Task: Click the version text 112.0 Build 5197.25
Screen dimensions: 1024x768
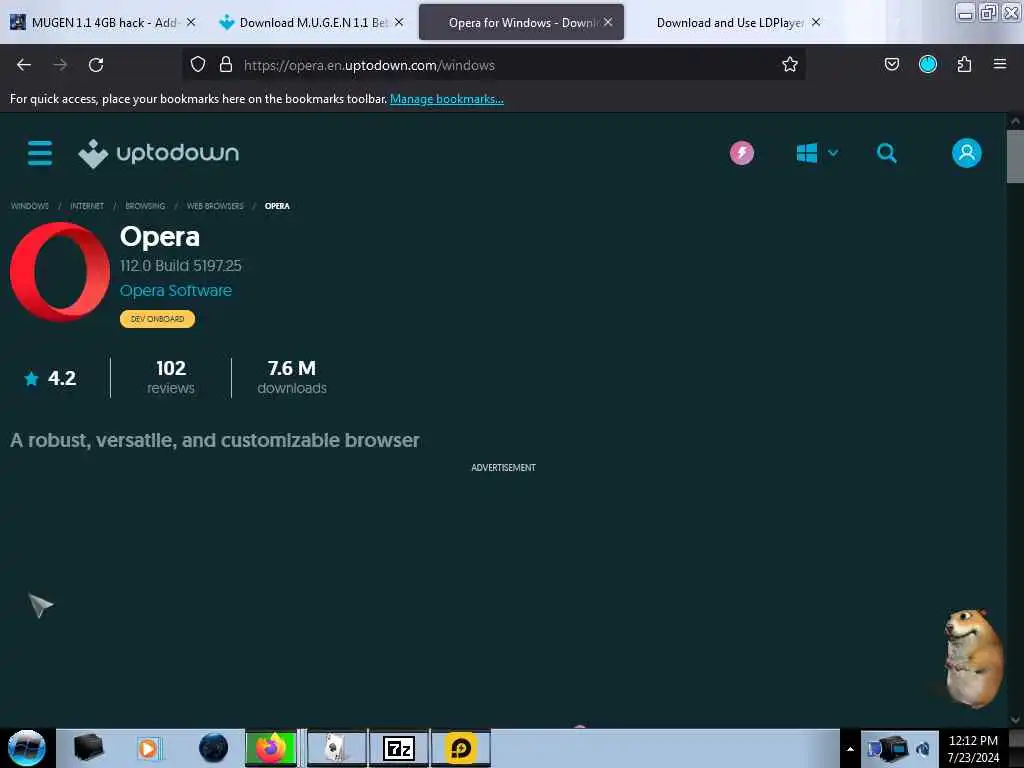Action: tap(181, 266)
